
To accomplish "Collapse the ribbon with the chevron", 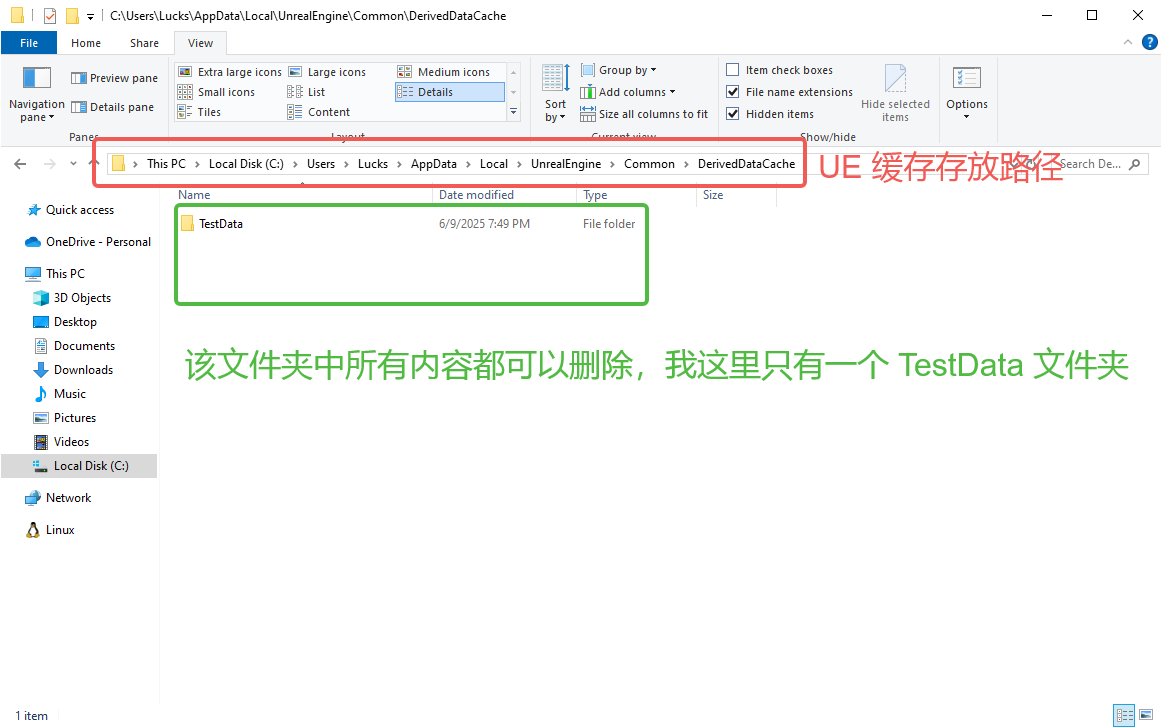I will point(1128,42).
